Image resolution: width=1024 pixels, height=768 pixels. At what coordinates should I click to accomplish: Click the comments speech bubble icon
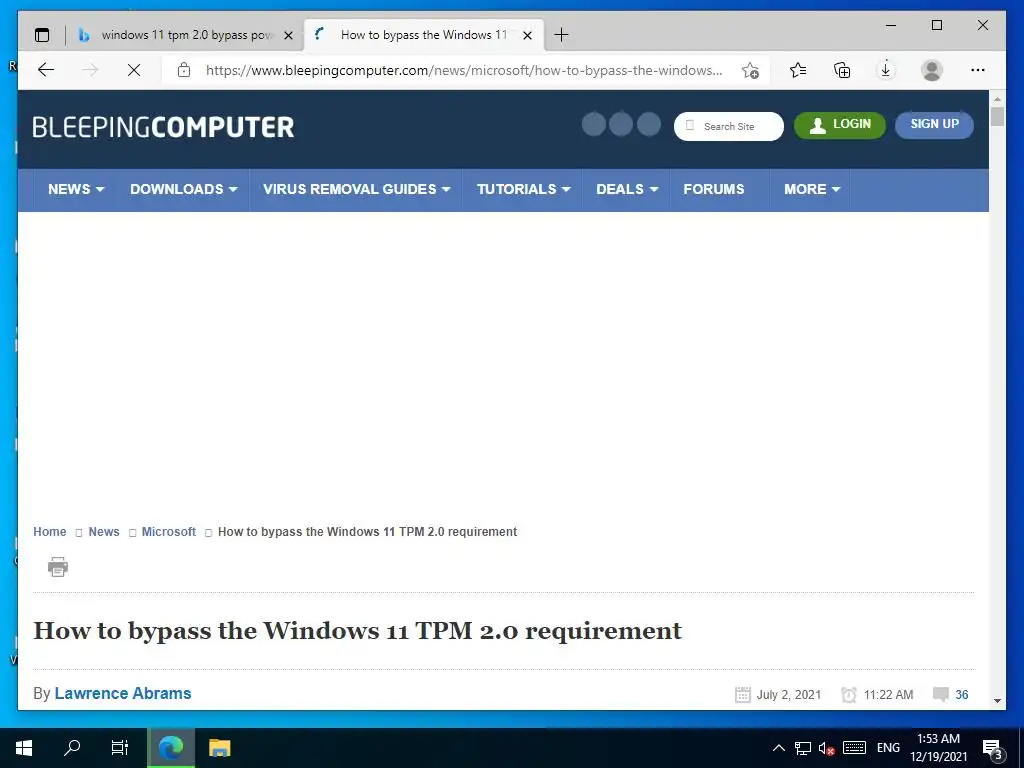(x=940, y=694)
